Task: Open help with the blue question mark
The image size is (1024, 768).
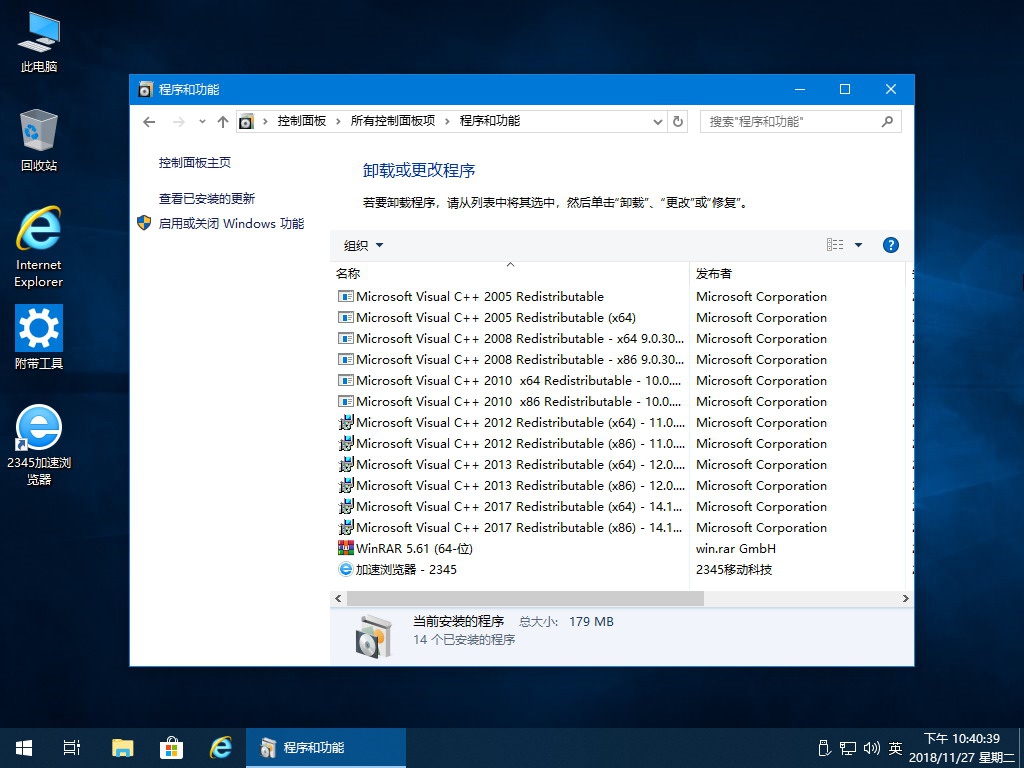Action: 891,245
